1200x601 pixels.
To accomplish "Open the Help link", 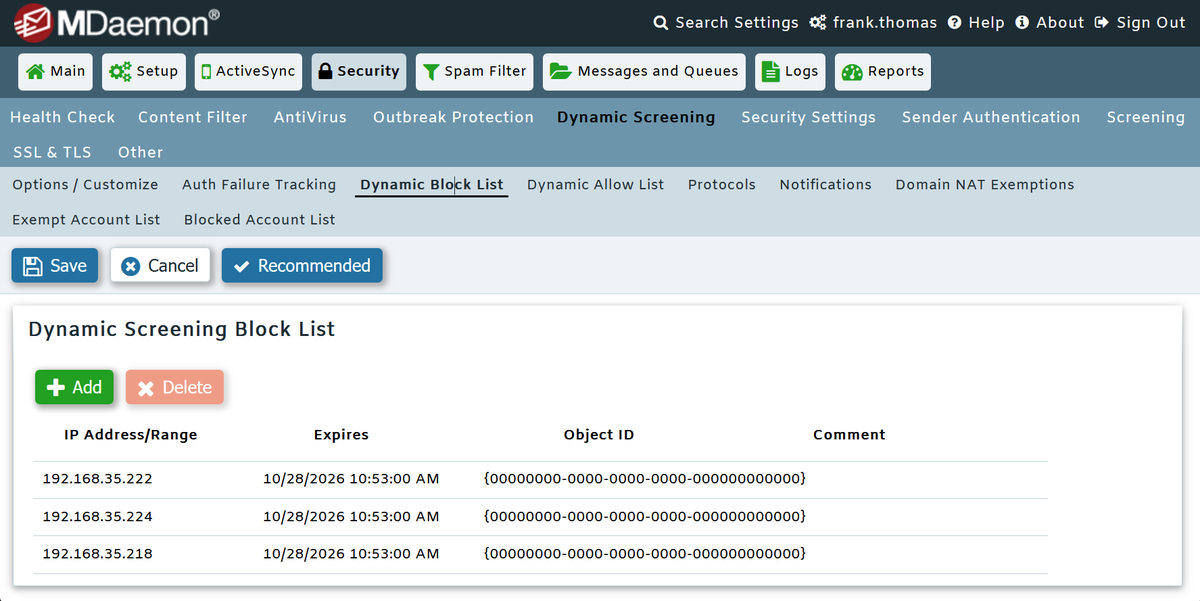I will [976, 22].
